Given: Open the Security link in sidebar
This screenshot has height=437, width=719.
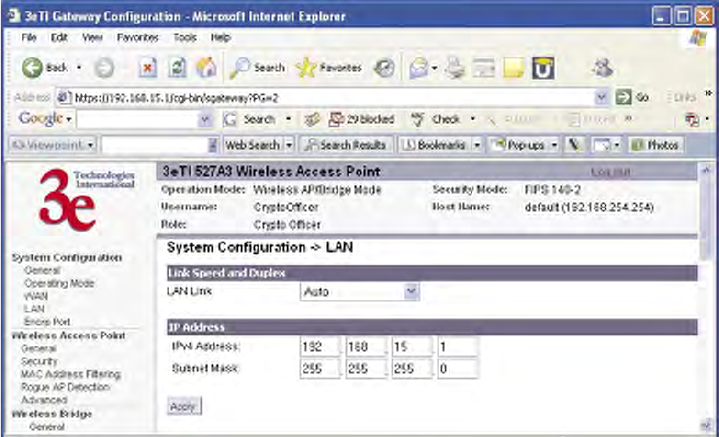Looking at the screenshot, I should click(x=39, y=361).
